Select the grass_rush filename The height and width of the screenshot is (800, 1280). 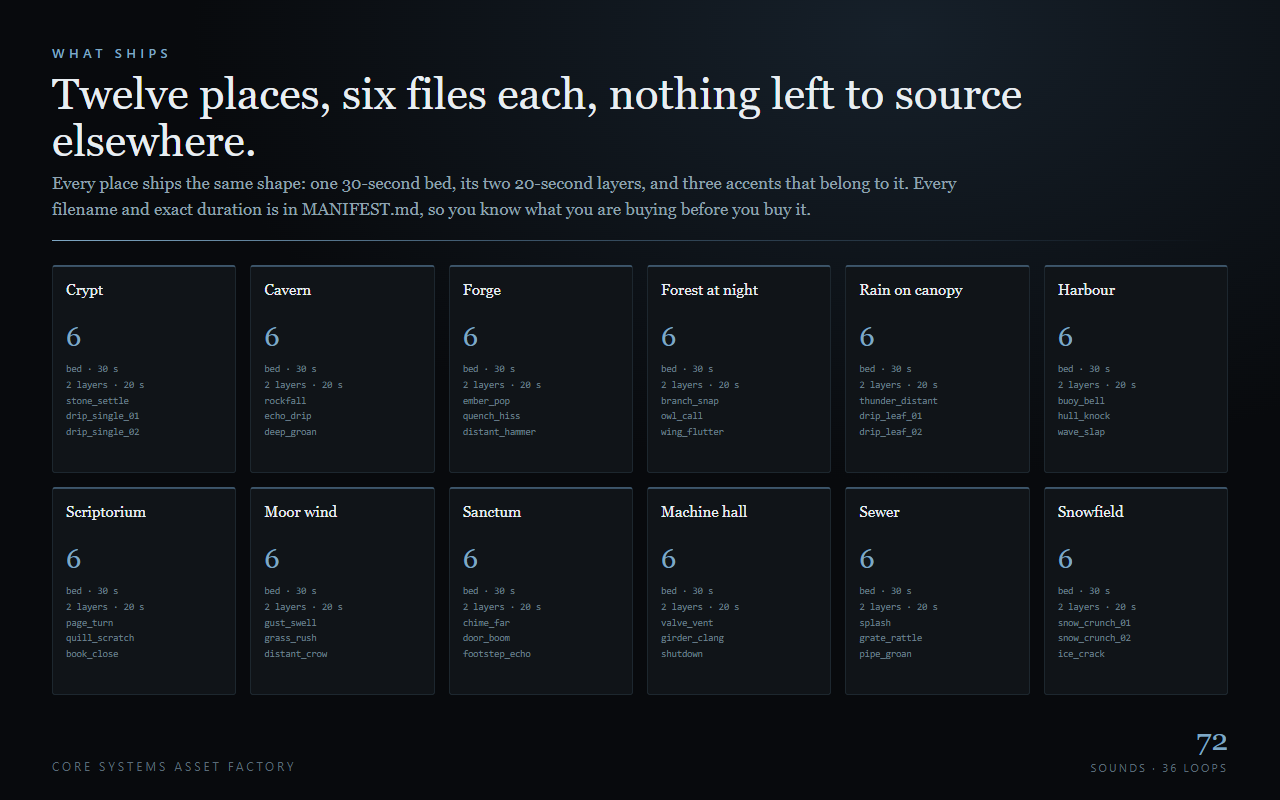click(290, 638)
